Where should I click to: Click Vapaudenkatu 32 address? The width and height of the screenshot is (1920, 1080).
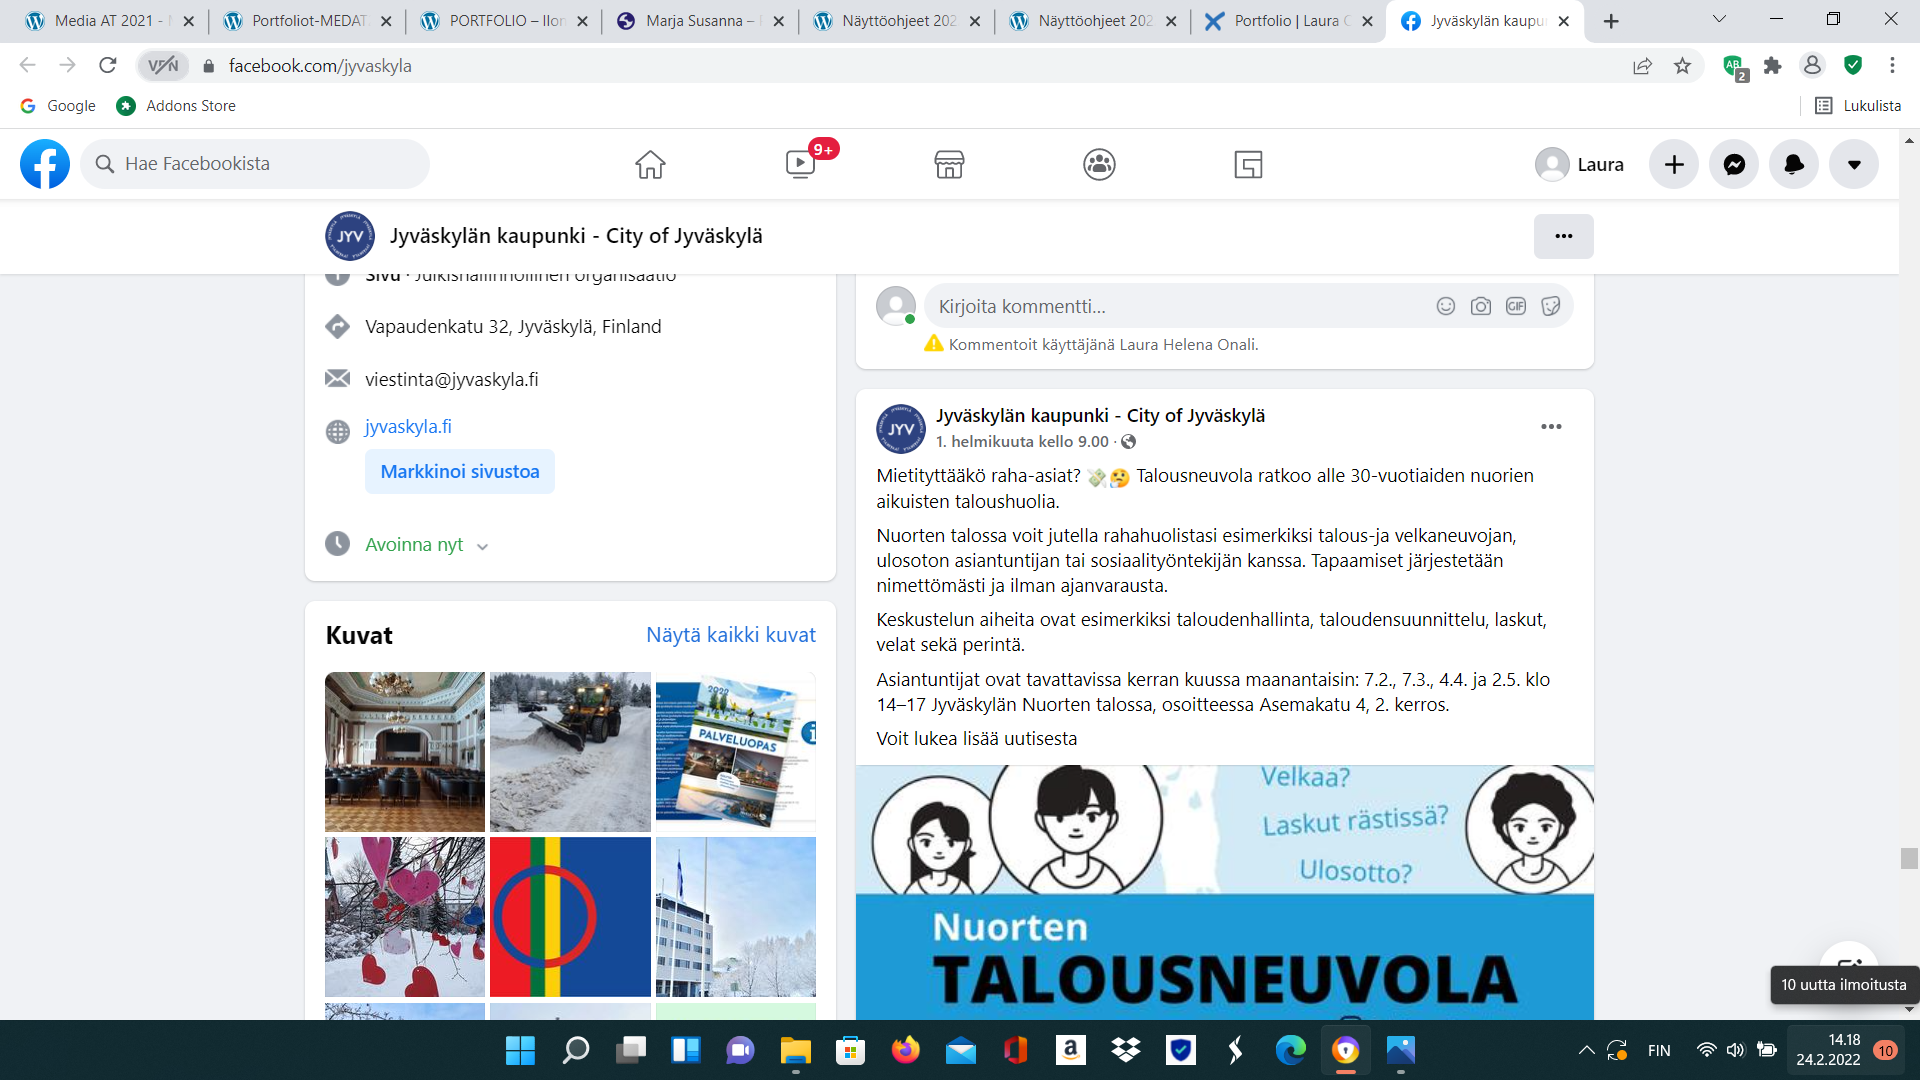point(513,327)
